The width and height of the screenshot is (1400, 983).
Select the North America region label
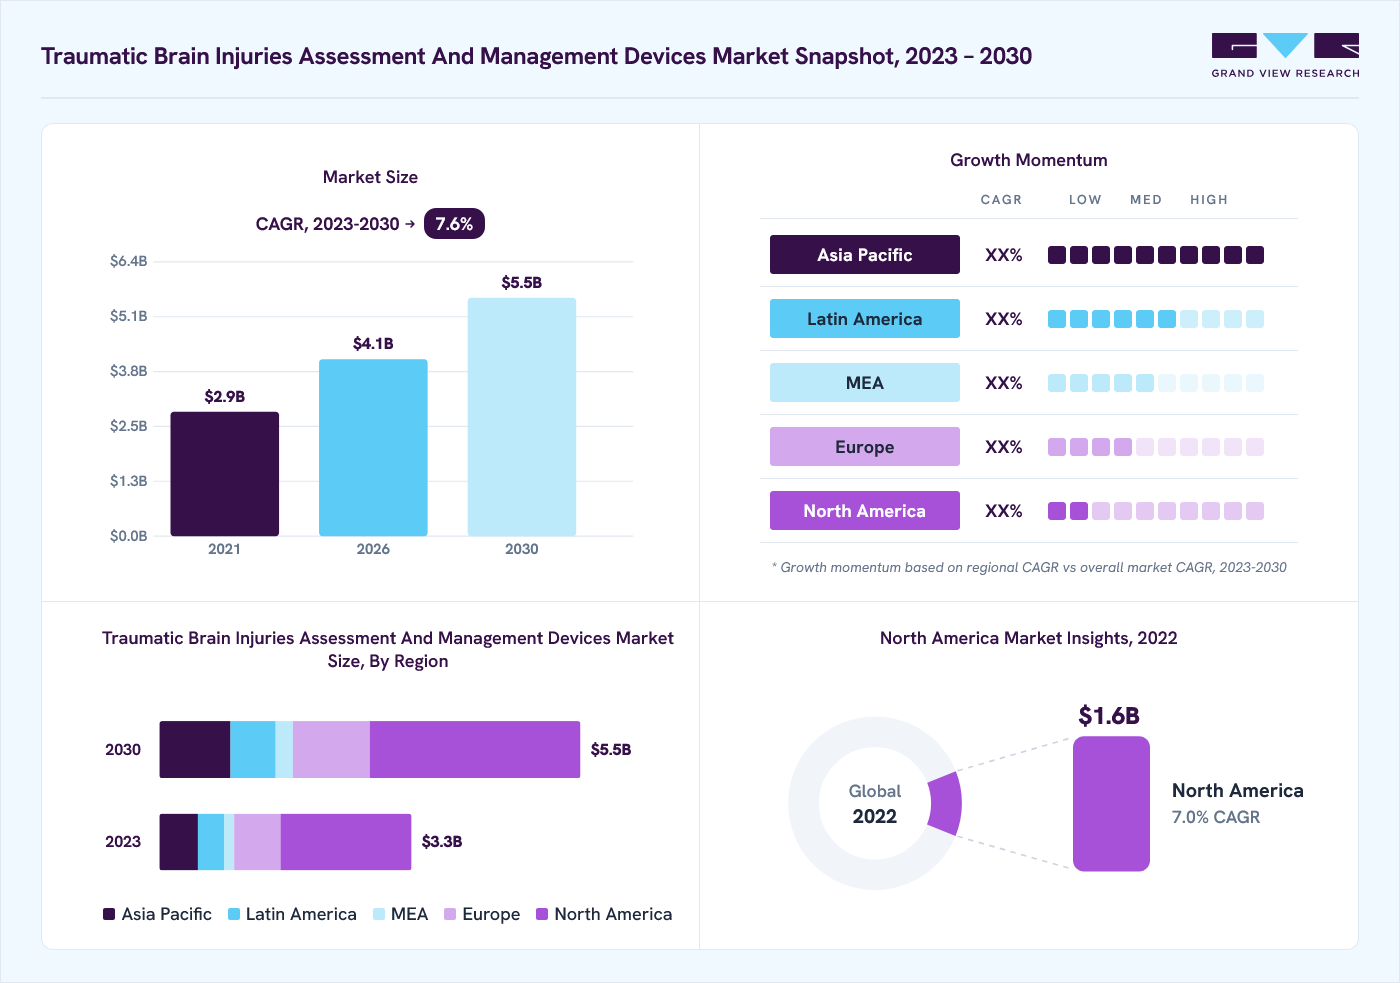(865, 511)
